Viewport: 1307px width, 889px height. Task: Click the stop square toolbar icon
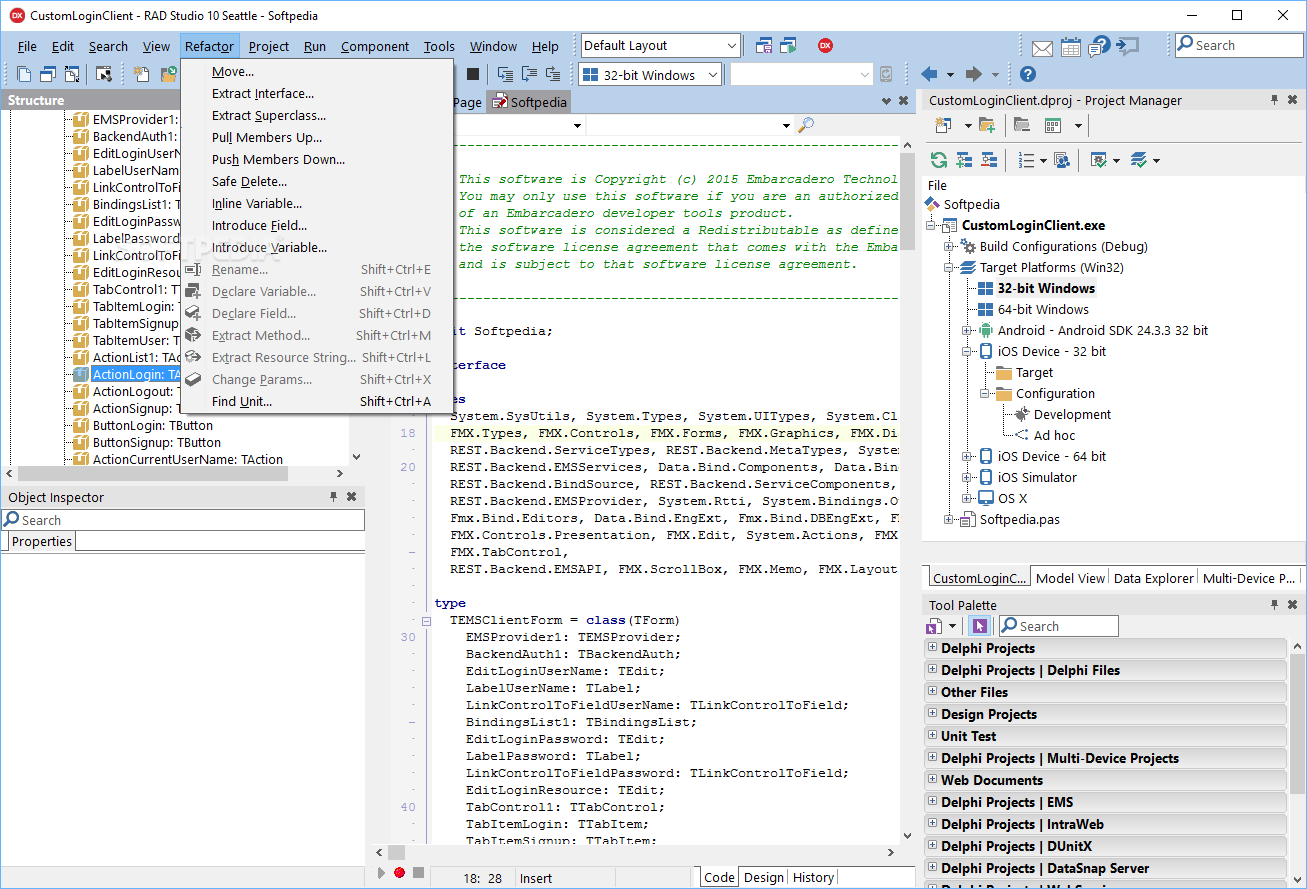[x=473, y=74]
